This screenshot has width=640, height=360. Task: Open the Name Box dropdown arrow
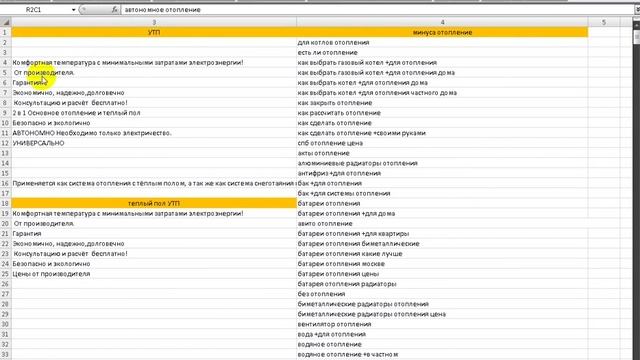pyautogui.click(x=73, y=9)
